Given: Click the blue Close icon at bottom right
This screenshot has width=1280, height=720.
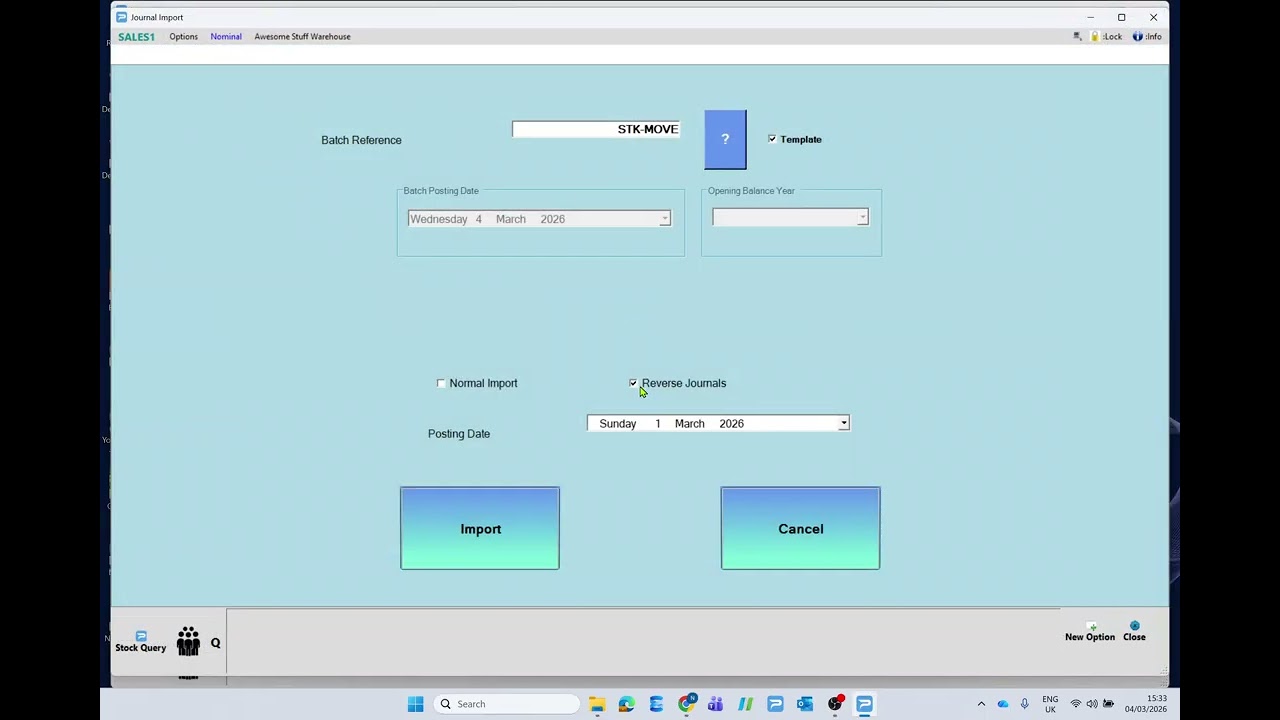Looking at the screenshot, I should 1134,632.
